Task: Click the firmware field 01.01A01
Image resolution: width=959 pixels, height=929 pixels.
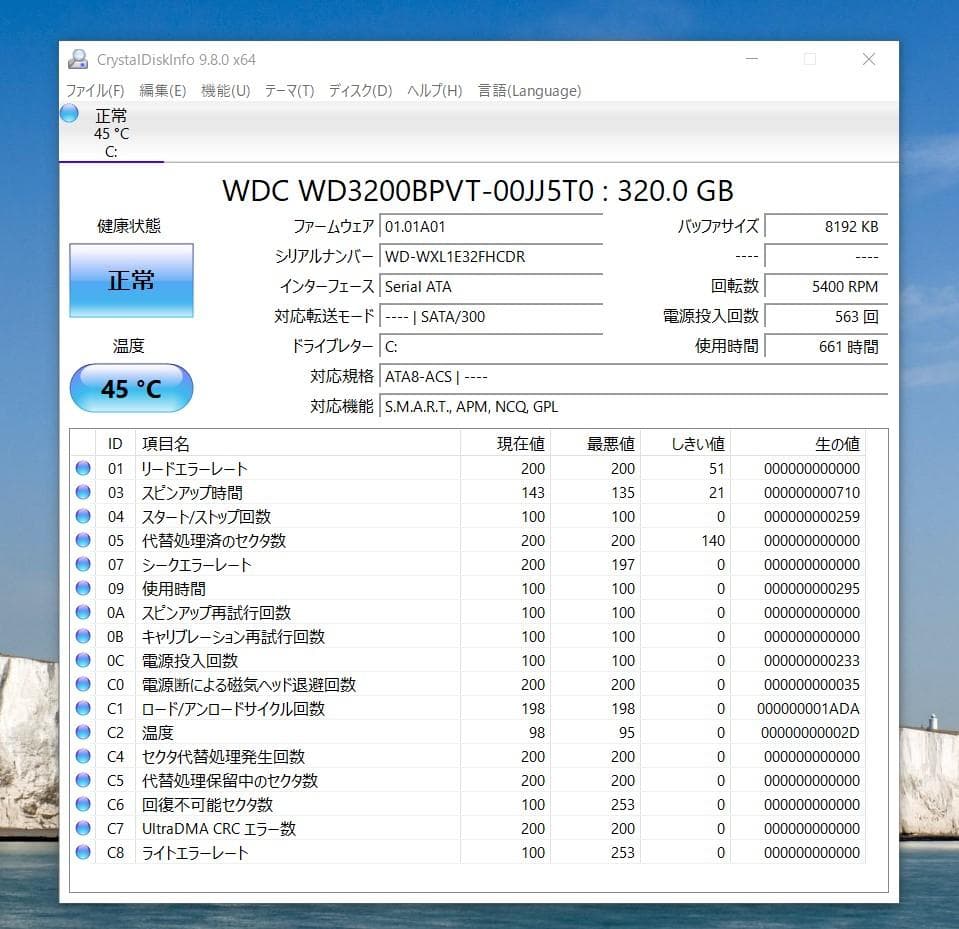Action: click(491, 227)
